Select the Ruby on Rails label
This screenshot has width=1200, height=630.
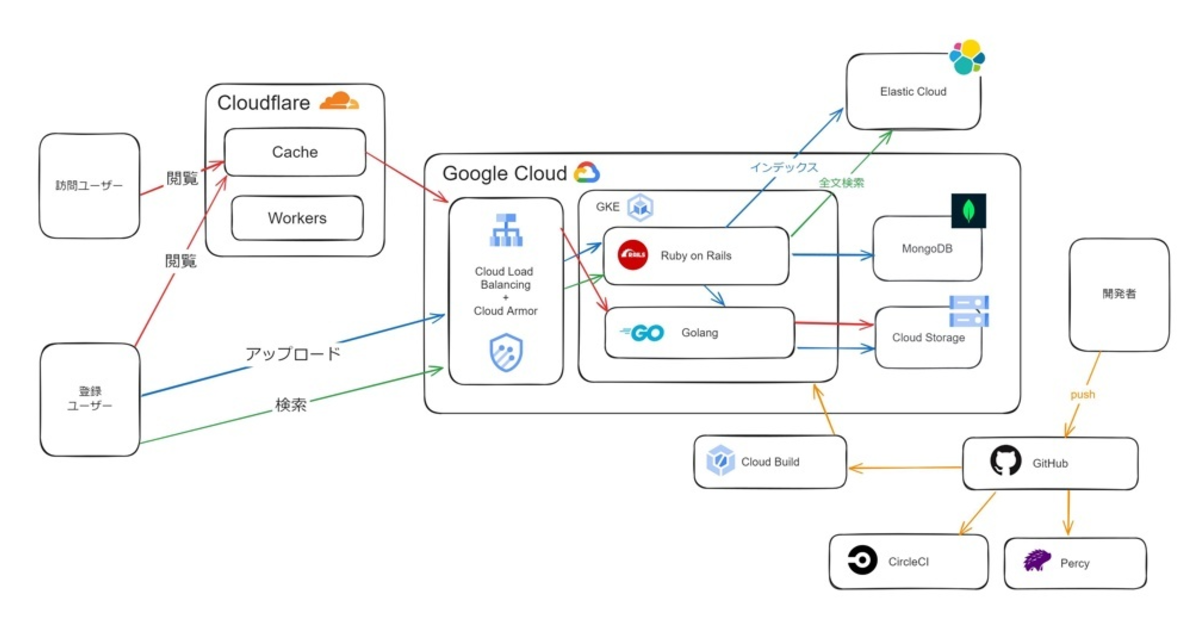coord(696,256)
